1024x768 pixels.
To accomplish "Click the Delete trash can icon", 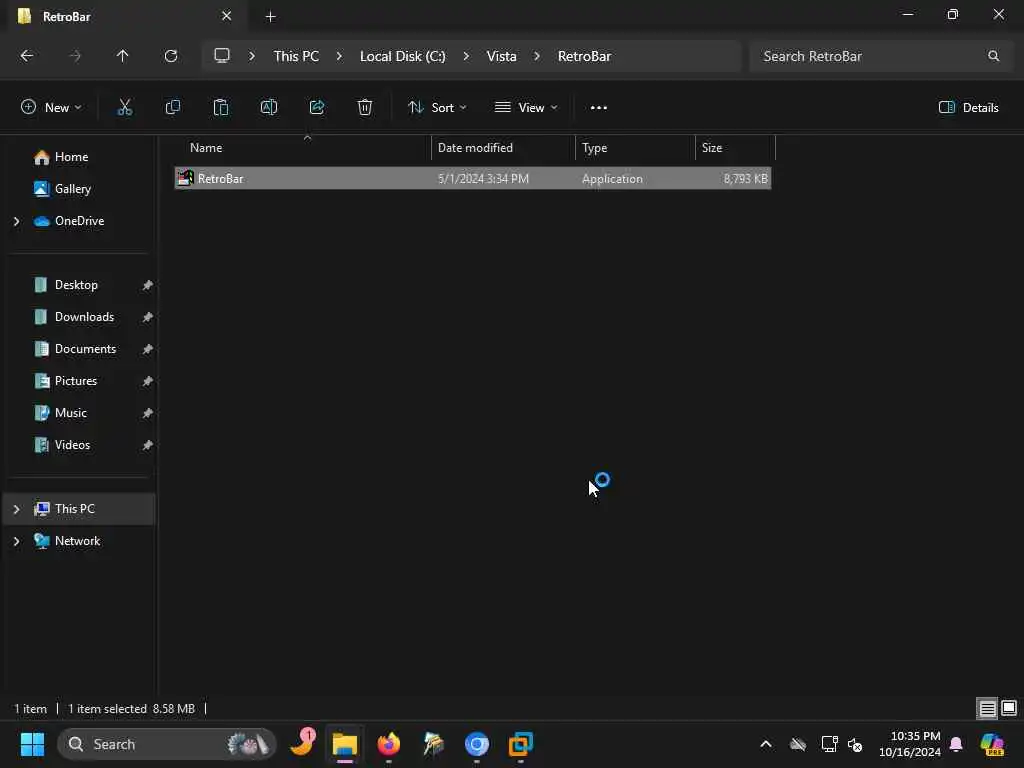I will [x=365, y=107].
